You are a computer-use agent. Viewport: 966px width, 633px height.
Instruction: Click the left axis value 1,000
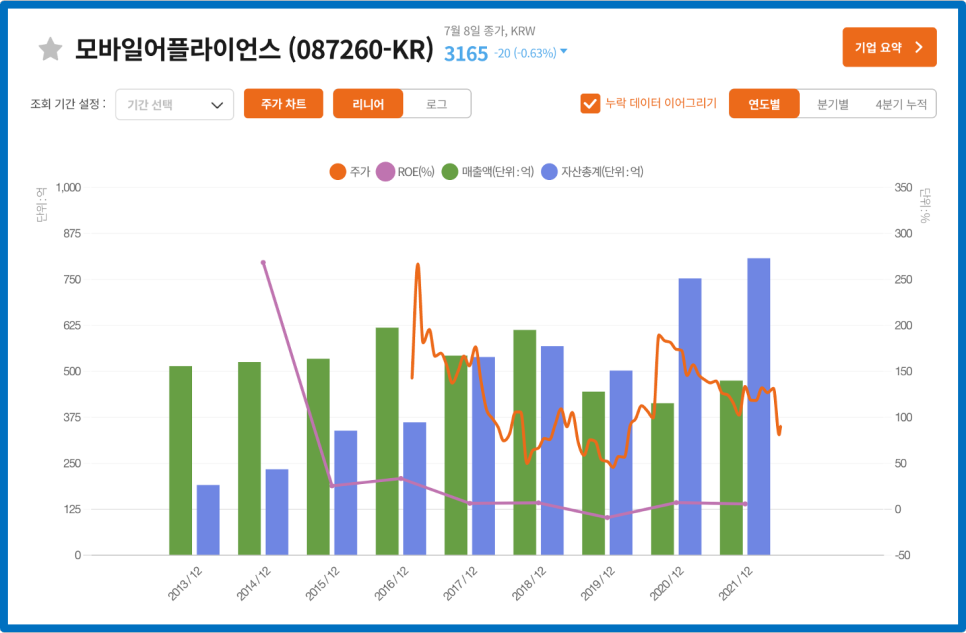(68, 187)
